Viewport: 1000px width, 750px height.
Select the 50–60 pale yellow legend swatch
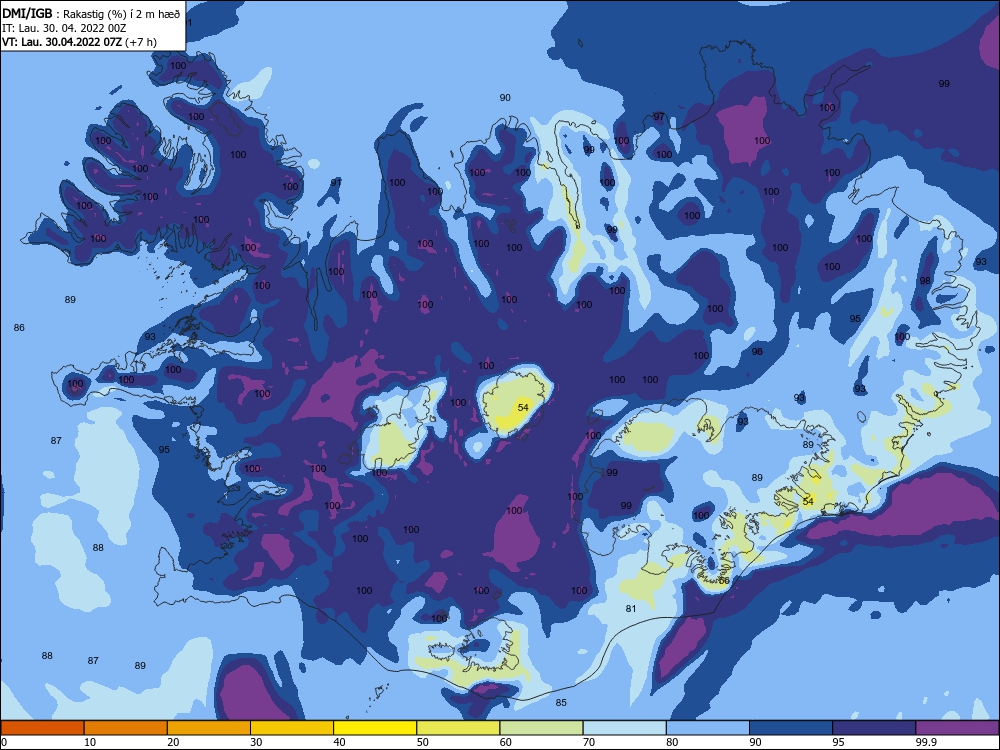click(458, 728)
